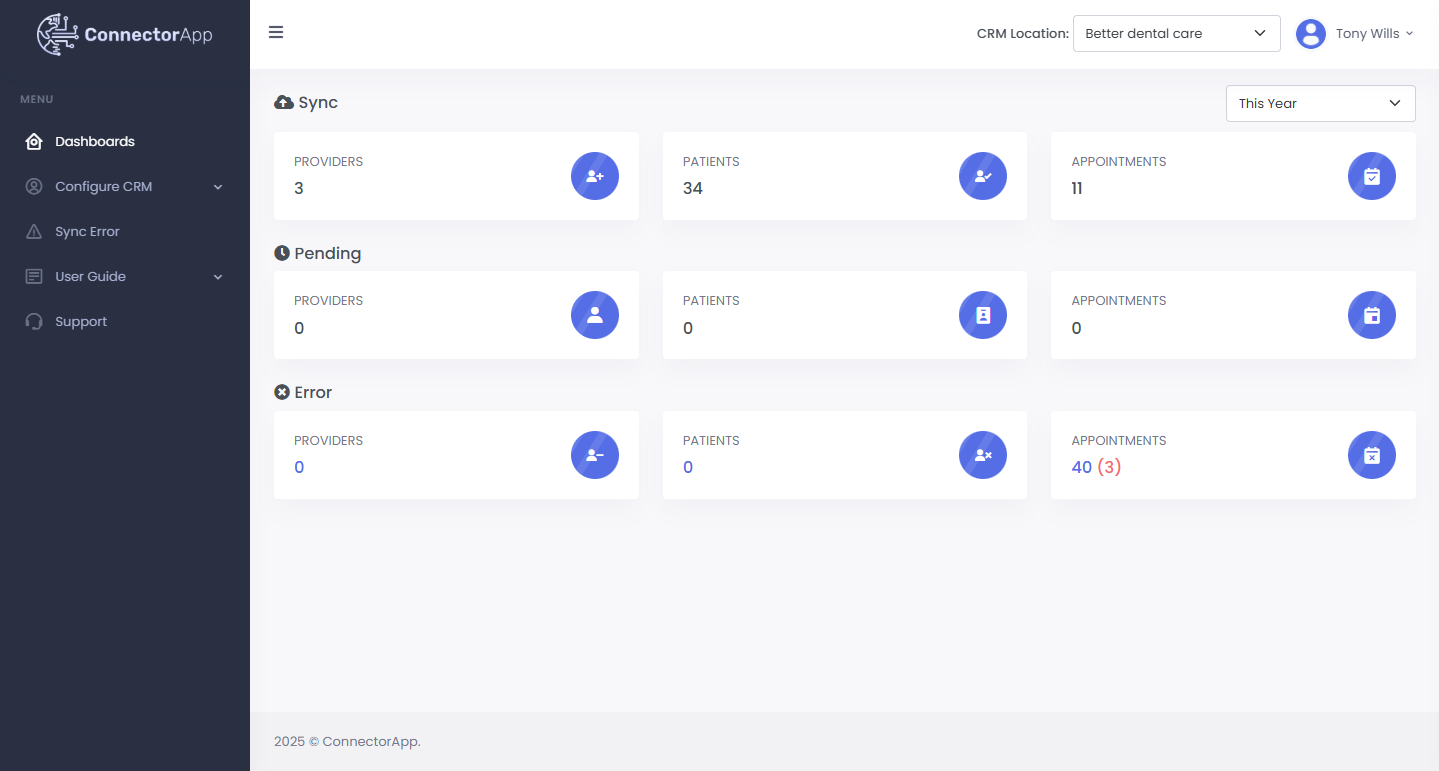Click the Pending Providers value 0
The height and width of the screenshot is (771, 1439).
pyautogui.click(x=299, y=328)
